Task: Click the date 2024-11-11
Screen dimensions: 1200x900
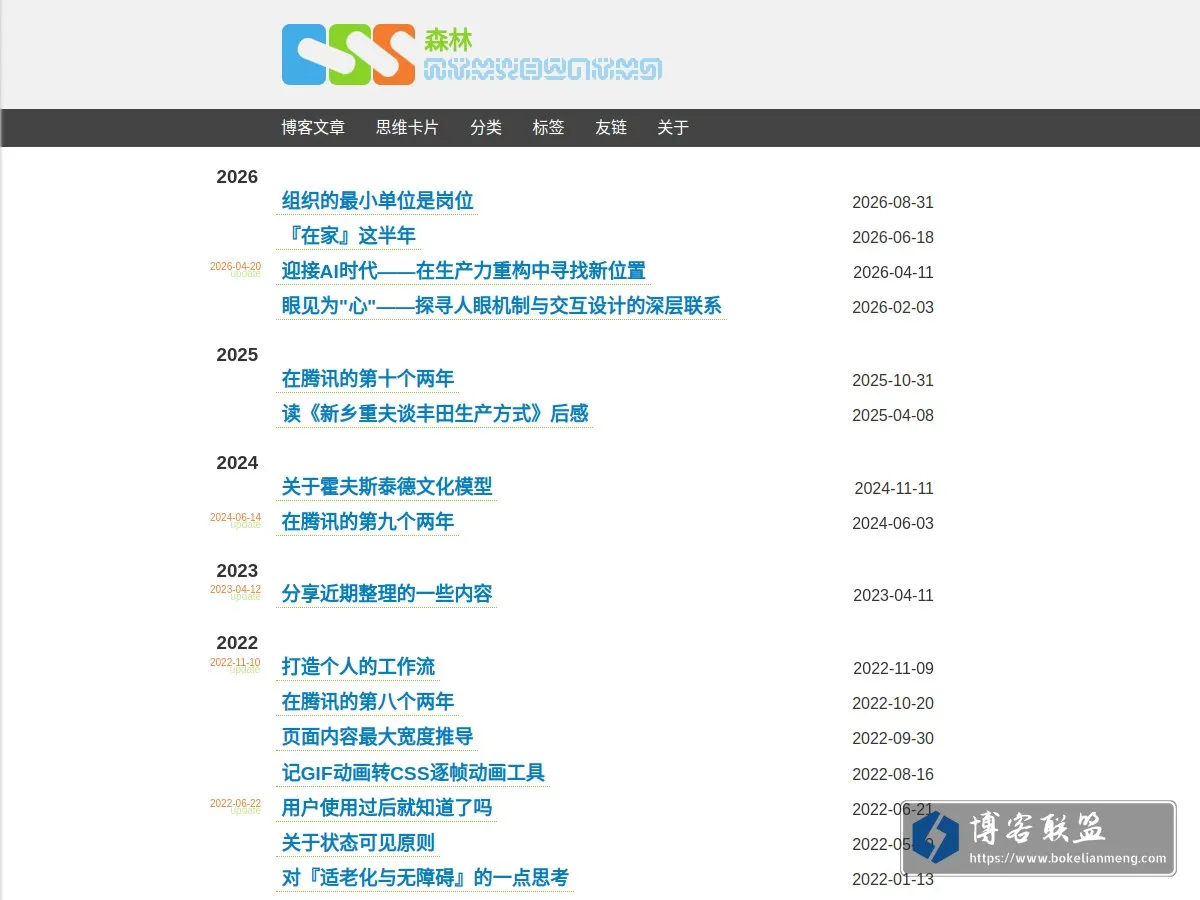Action: [894, 488]
